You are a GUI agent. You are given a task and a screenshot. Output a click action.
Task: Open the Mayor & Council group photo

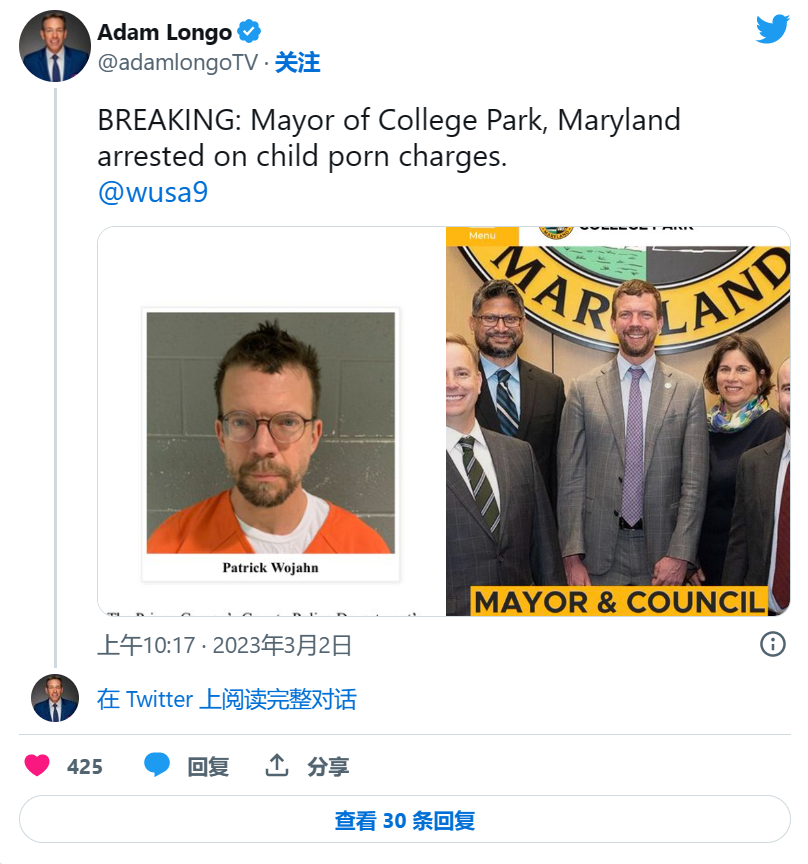618,422
